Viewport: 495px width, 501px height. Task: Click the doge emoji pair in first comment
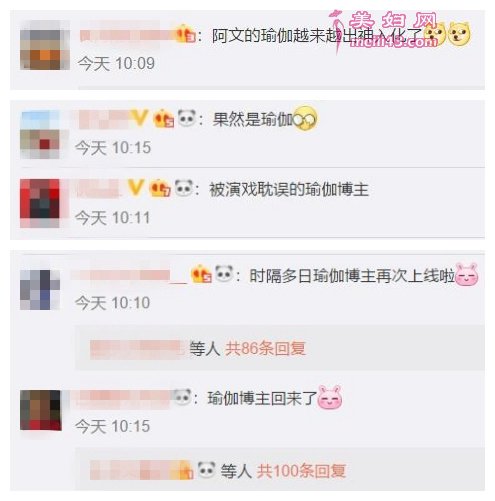click(448, 34)
